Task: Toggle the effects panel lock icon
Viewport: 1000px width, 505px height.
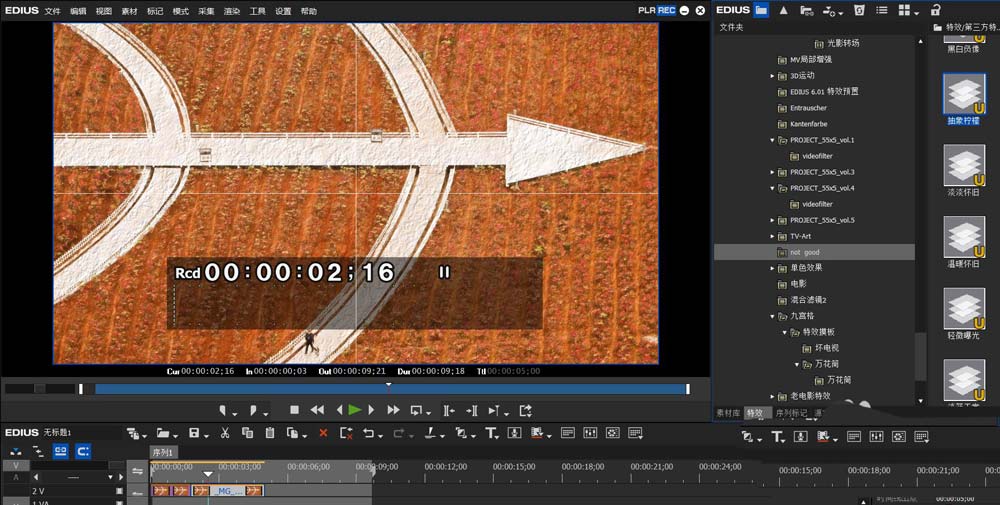Action: tap(936, 10)
